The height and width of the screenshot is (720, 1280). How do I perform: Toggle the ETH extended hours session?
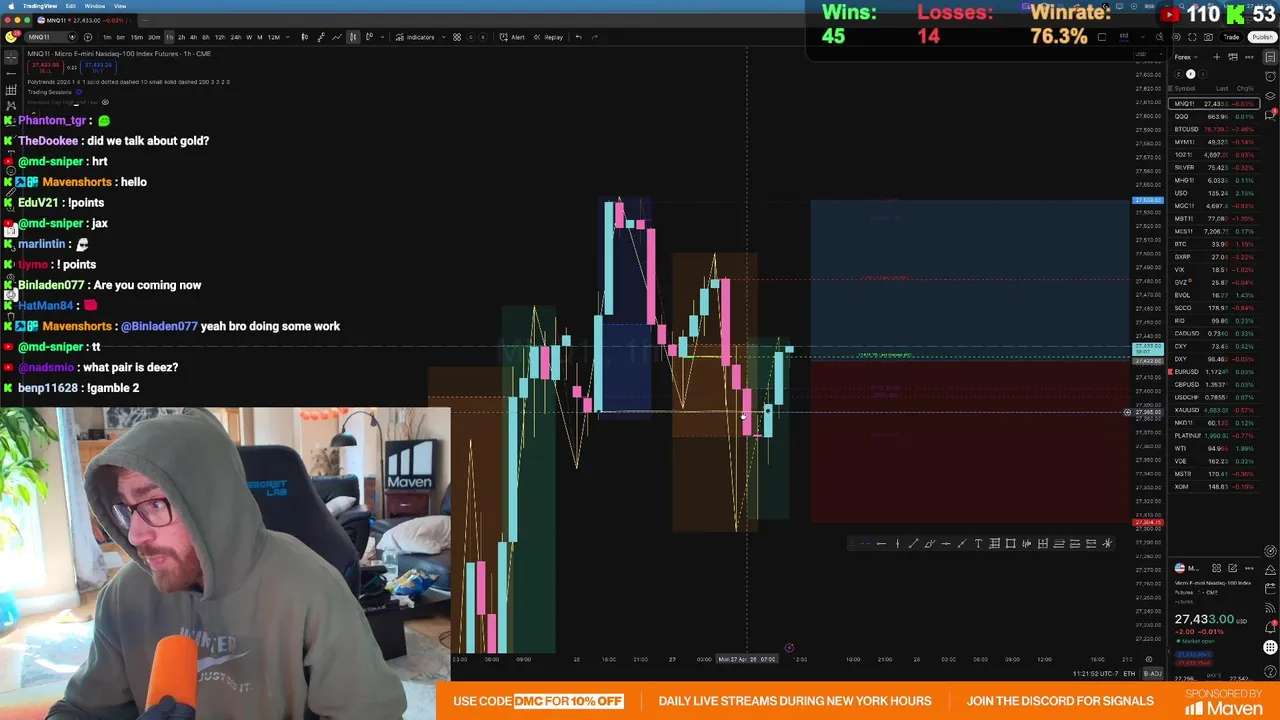(1129, 673)
